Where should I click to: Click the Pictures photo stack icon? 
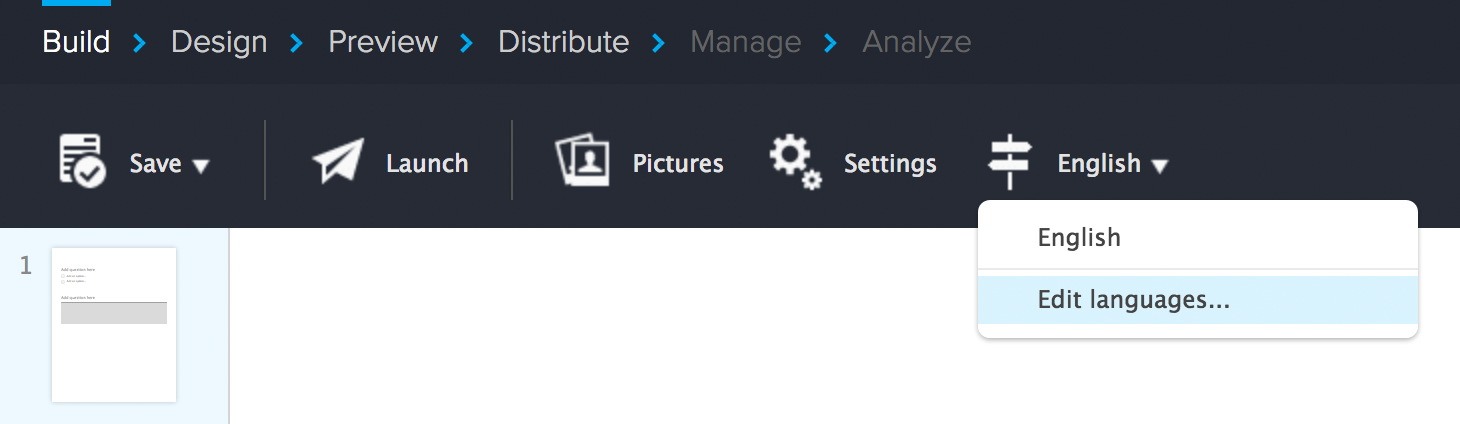[583, 161]
